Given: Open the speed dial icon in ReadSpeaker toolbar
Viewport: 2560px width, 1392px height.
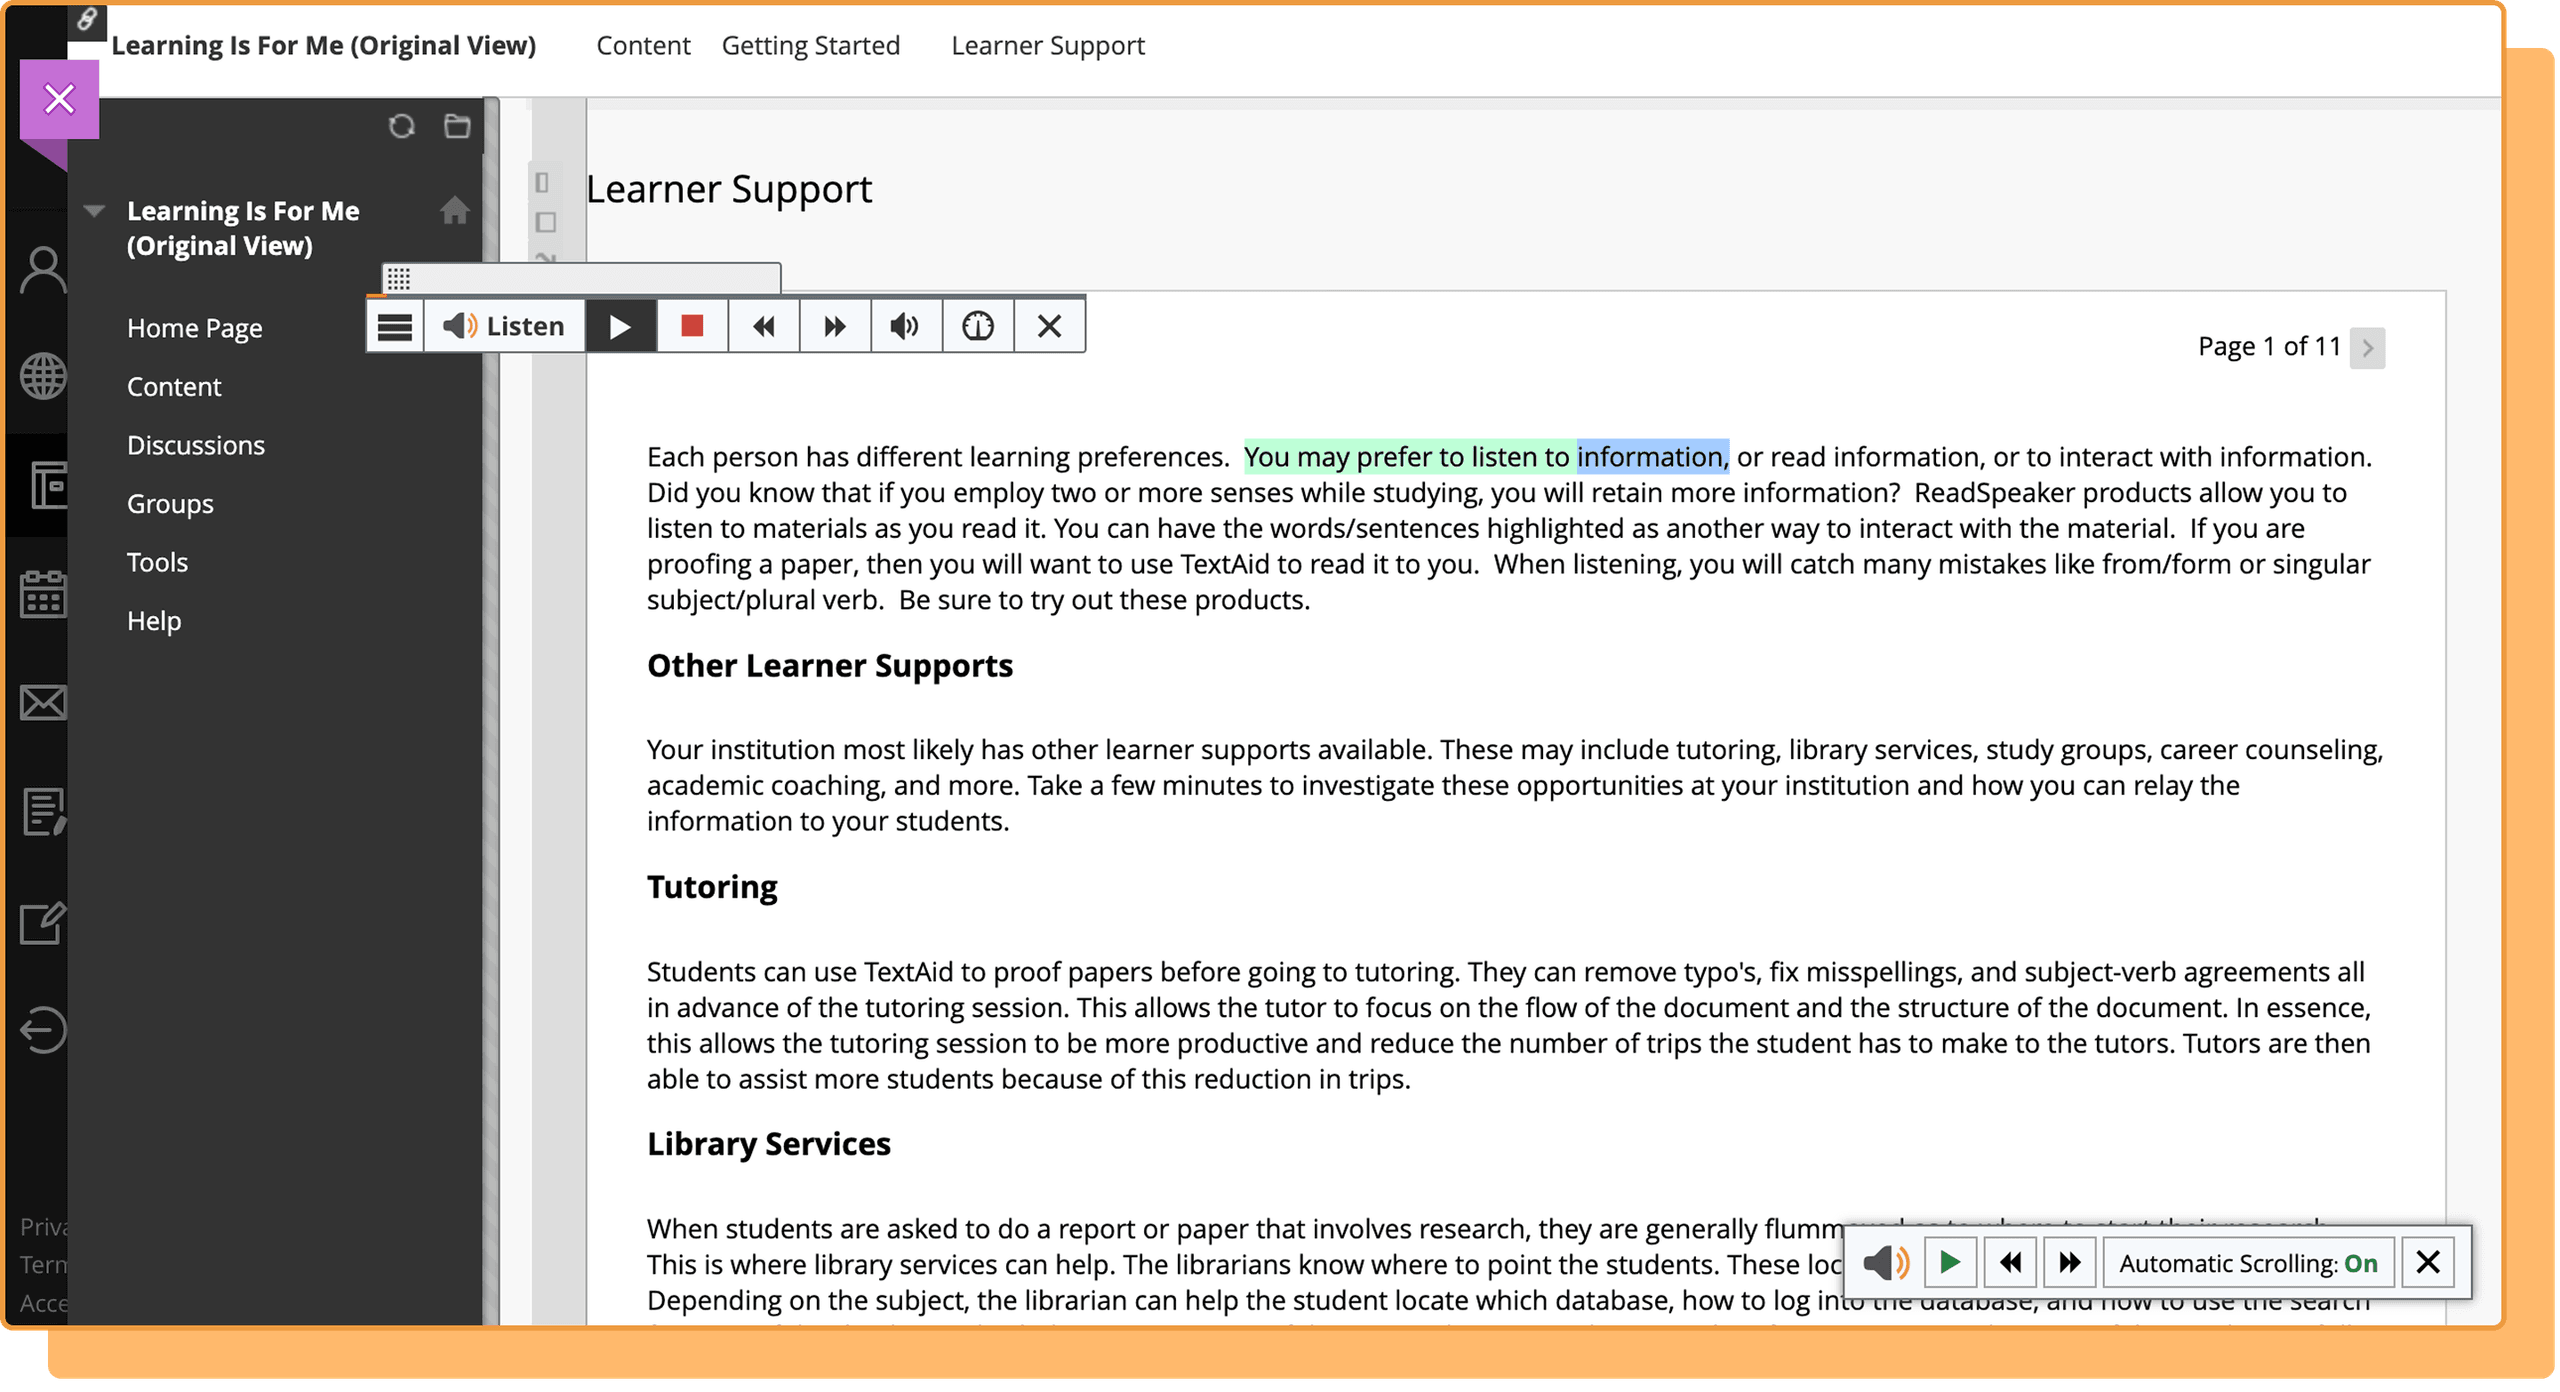Looking at the screenshot, I should pos(978,326).
